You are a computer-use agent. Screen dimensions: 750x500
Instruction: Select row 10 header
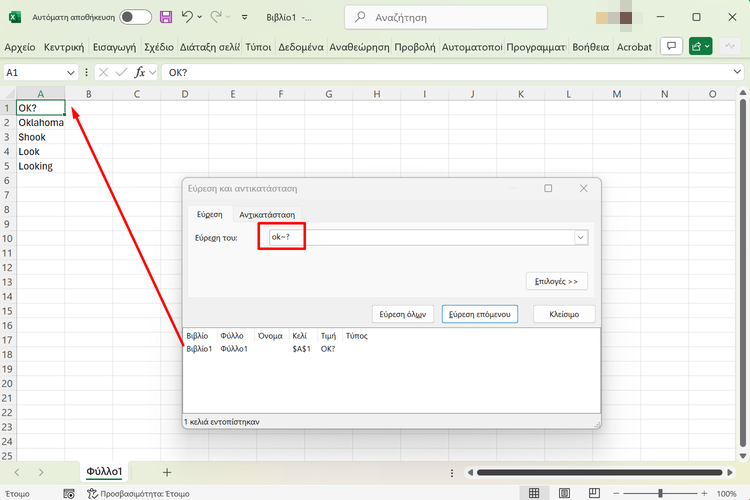pyautogui.click(x=7, y=238)
